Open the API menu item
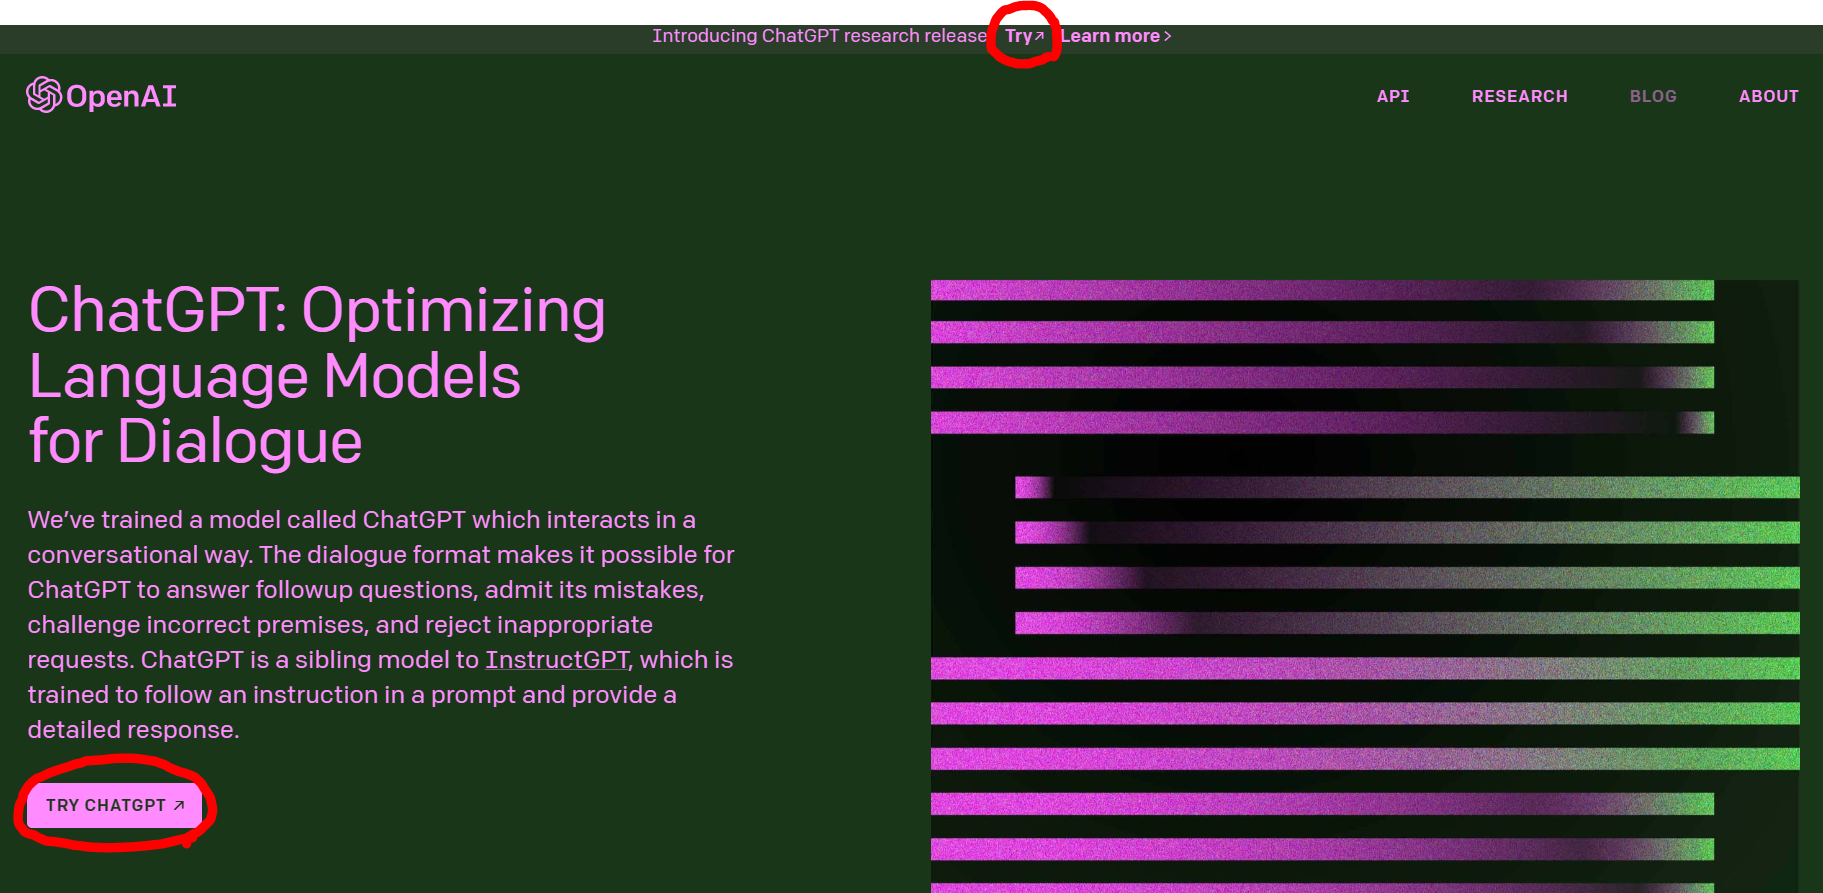The width and height of the screenshot is (1823, 893). pyautogui.click(x=1392, y=96)
